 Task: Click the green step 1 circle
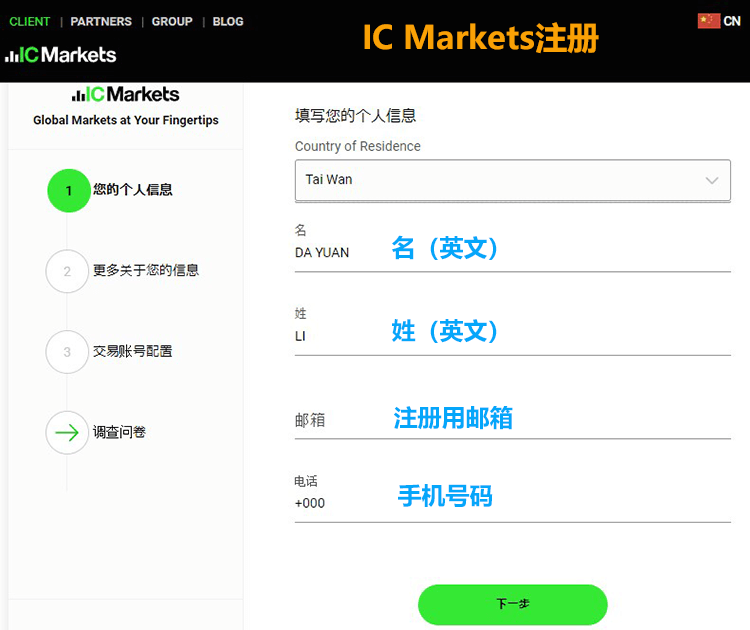pyautogui.click(x=69, y=190)
